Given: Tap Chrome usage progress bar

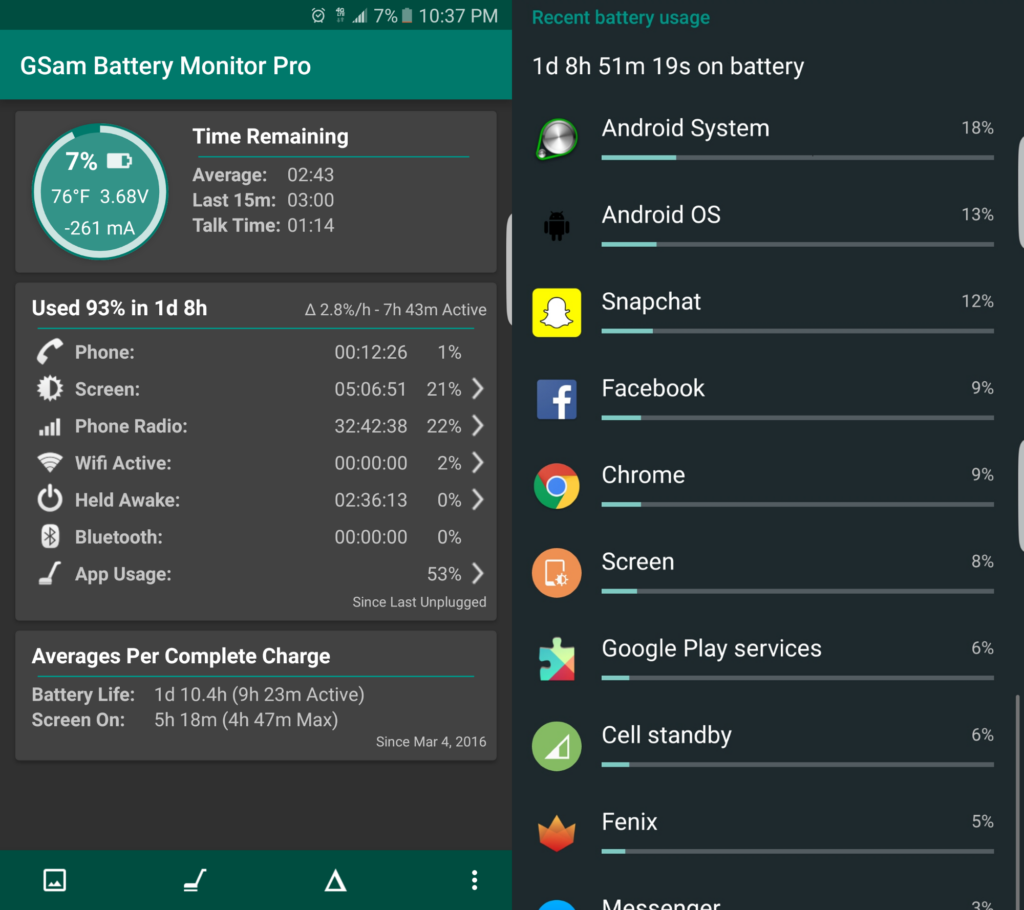Looking at the screenshot, I should click(x=797, y=504).
